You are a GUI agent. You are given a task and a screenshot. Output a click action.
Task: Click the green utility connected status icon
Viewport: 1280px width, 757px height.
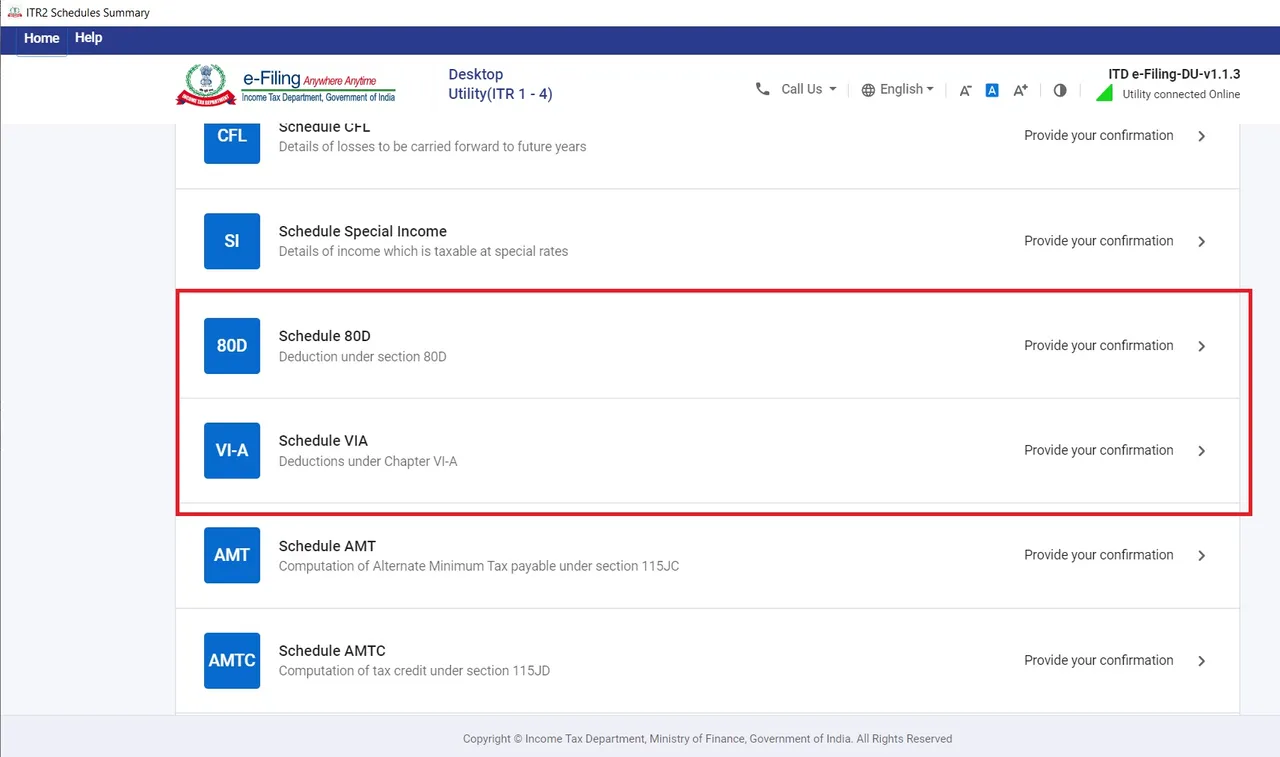click(1105, 93)
